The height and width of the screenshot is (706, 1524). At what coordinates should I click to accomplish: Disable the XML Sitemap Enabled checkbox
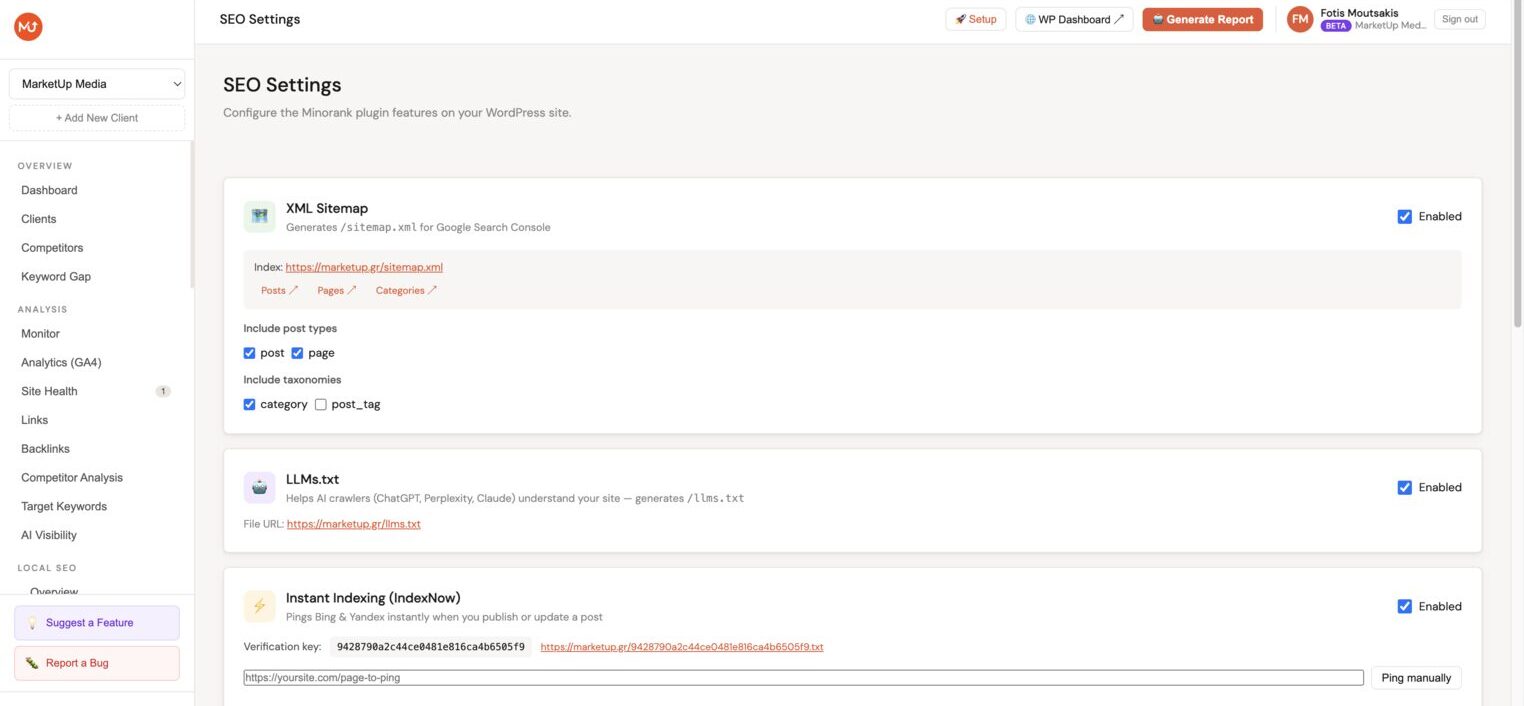pos(1405,216)
